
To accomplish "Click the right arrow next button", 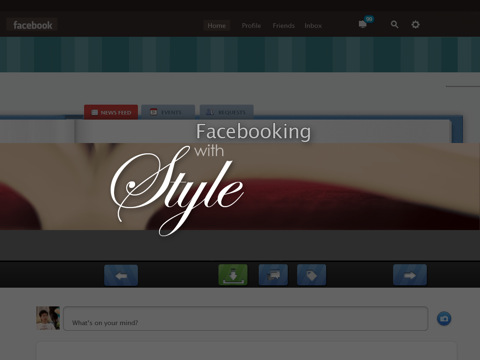I will point(410,275).
